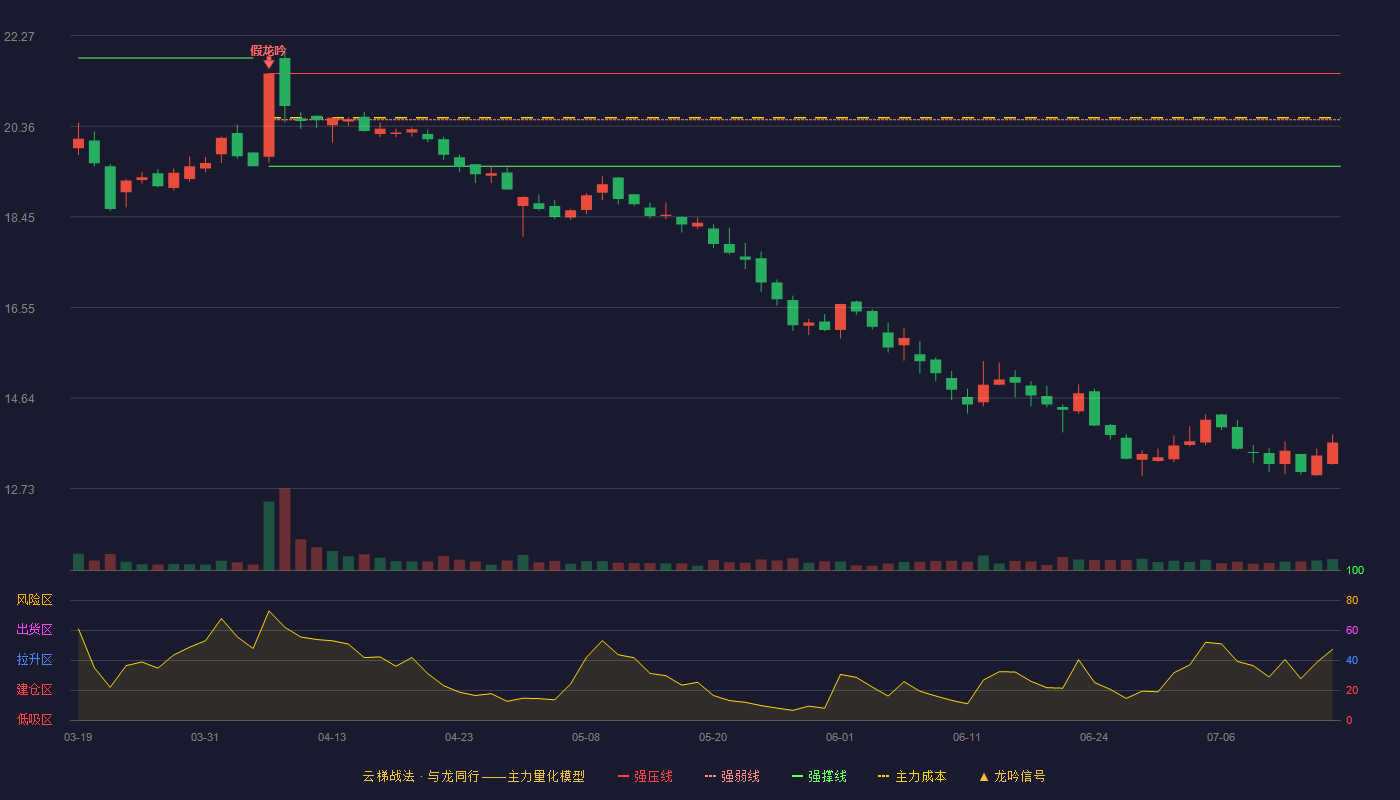Toggle the 强撑线 legend entry
1400x800 pixels.
coord(819,776)
